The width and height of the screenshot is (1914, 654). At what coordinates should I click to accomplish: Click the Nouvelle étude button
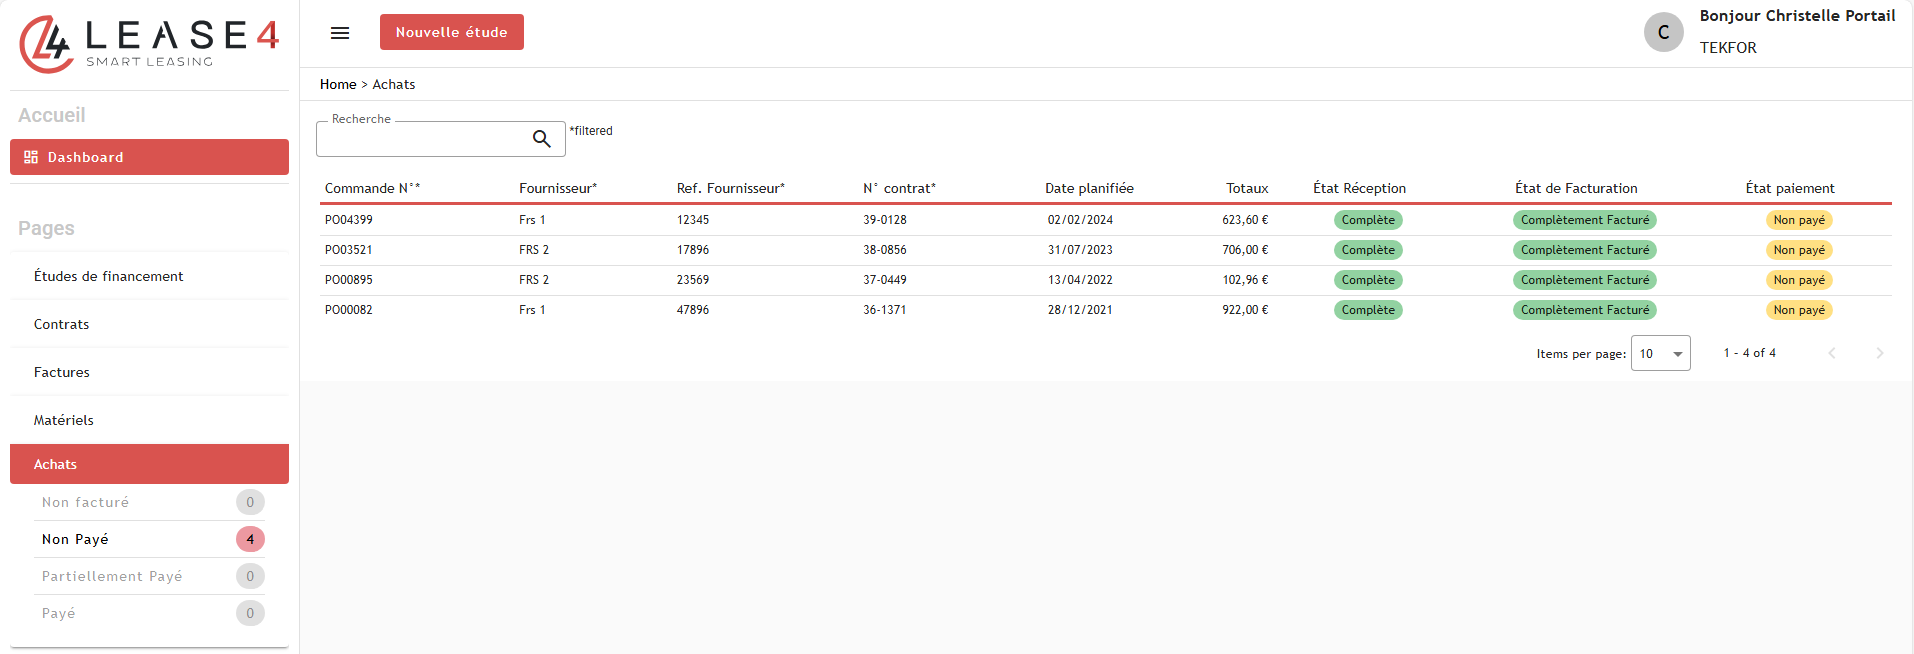(451, 32)
